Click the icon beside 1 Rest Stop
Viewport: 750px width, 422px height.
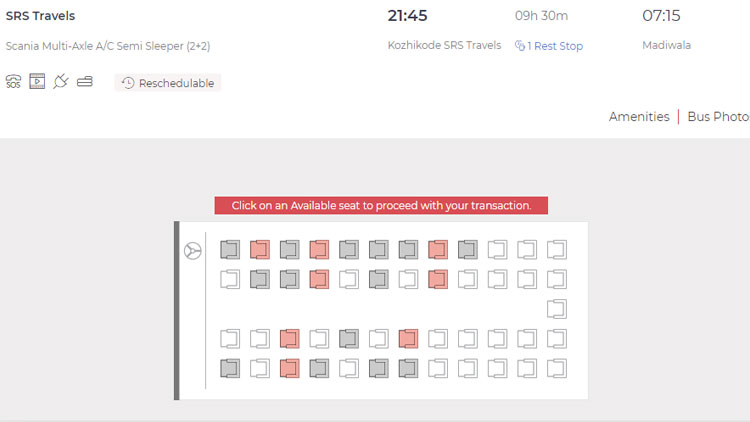(520, 46)
